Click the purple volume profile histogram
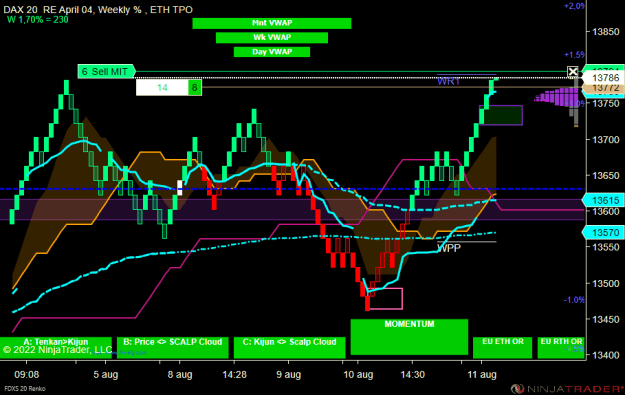The image size is (625, 395). [556, 97]
